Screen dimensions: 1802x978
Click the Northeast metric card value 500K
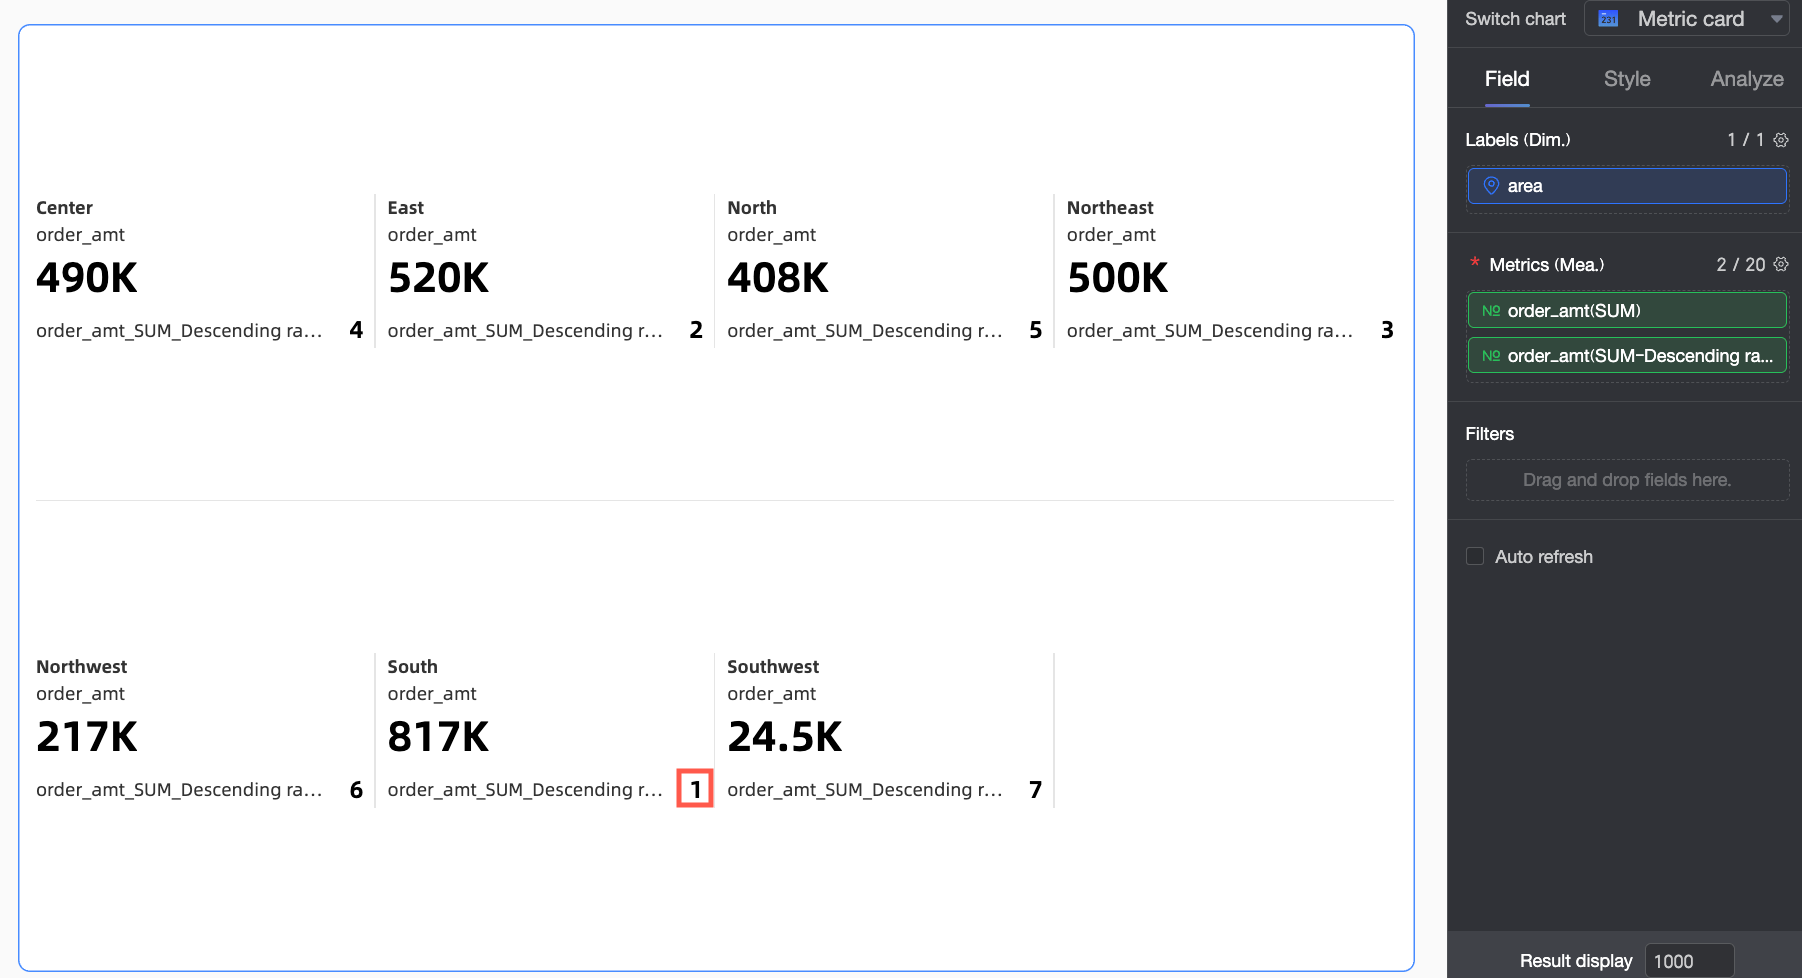[x=1117, y=278]
